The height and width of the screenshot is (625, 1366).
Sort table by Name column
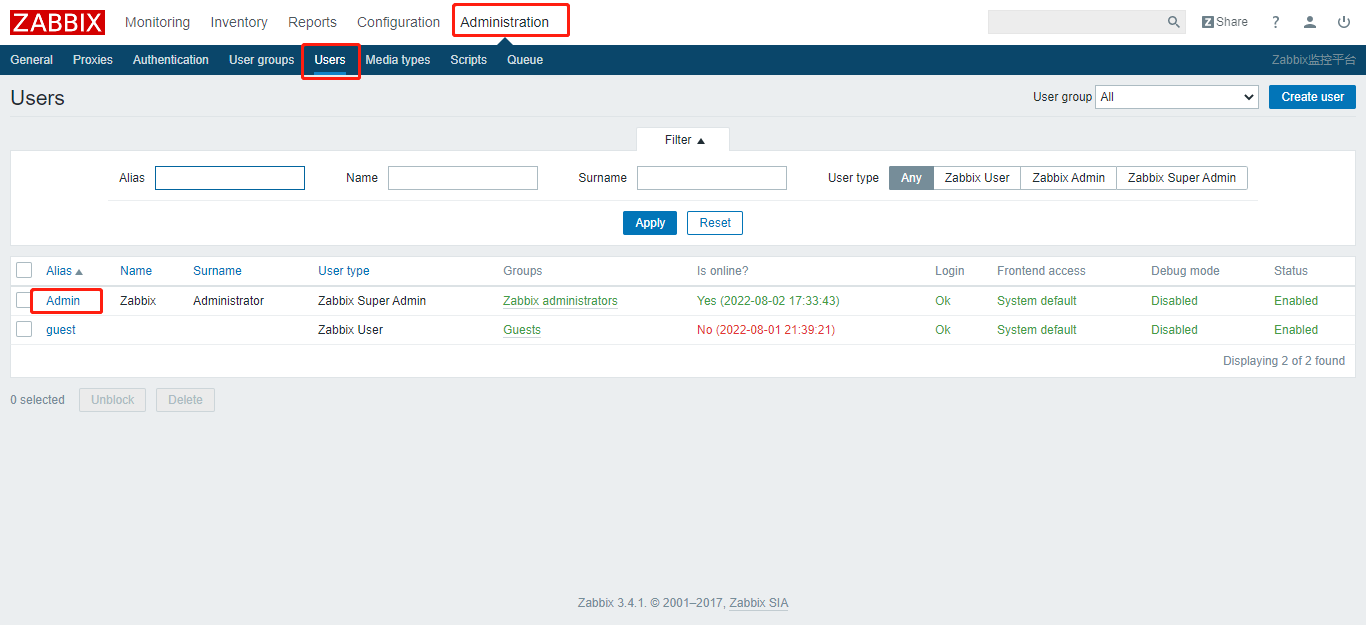click(136, 271)
